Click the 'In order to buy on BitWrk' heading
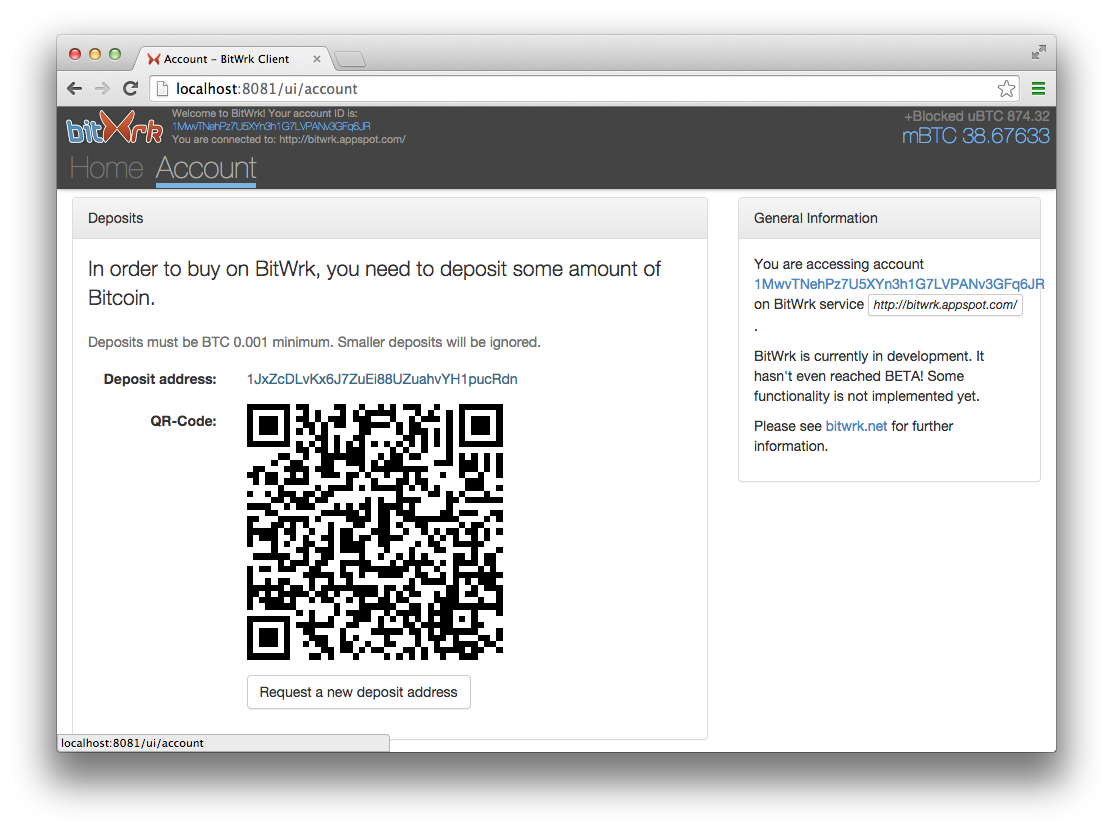This screenshot has width=1113, height=831. click(374, 283)
